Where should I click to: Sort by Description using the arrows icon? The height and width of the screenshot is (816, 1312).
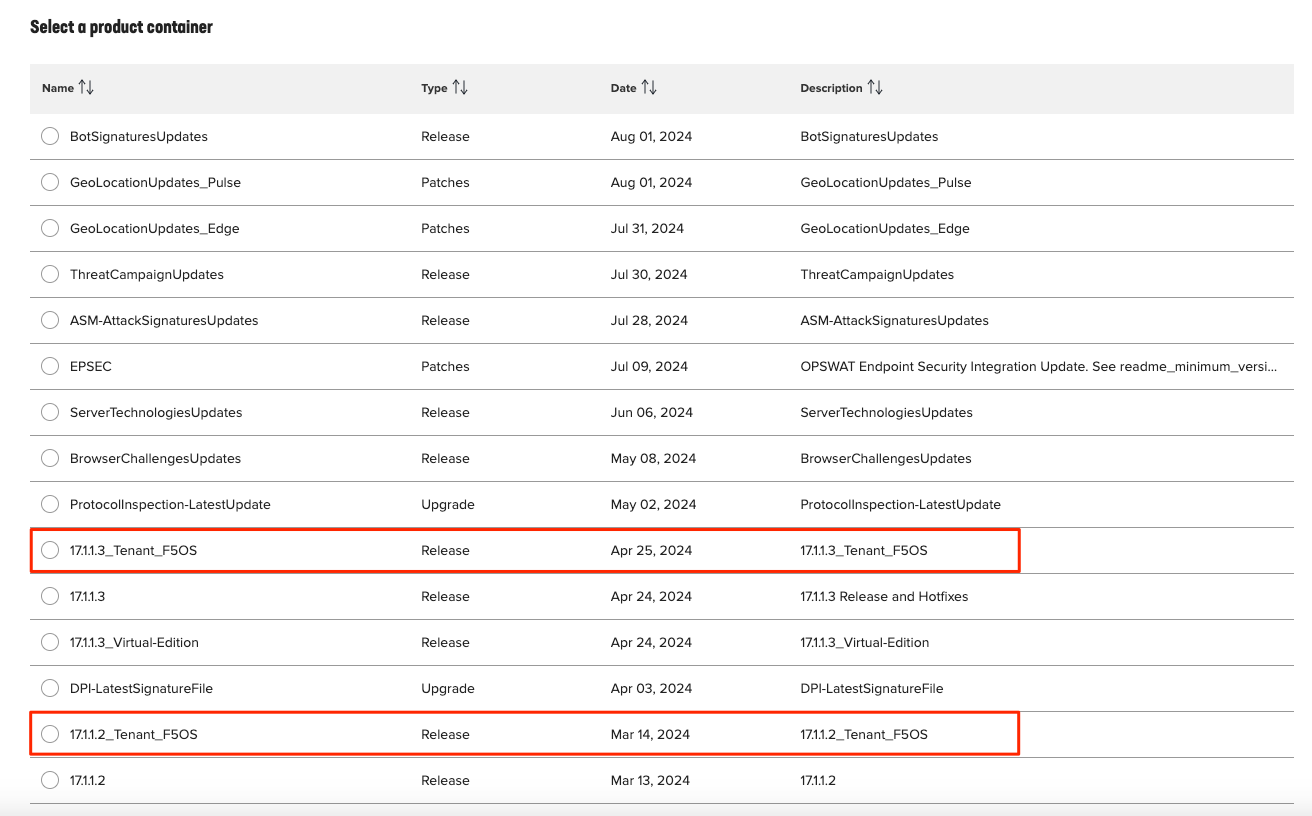tap(875, 88)
